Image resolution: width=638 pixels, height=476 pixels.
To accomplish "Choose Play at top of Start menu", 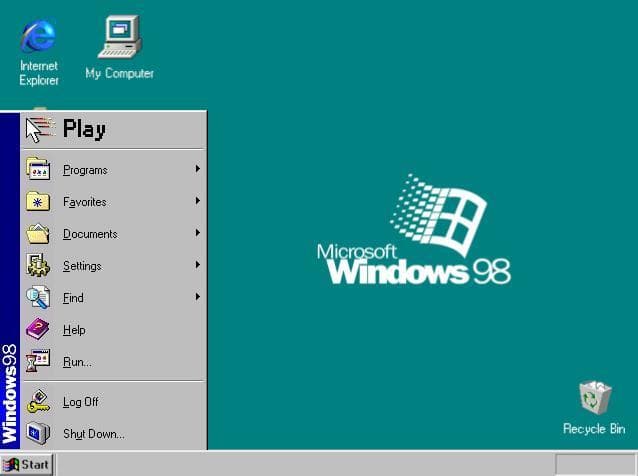I will click(x=114, y=130).
